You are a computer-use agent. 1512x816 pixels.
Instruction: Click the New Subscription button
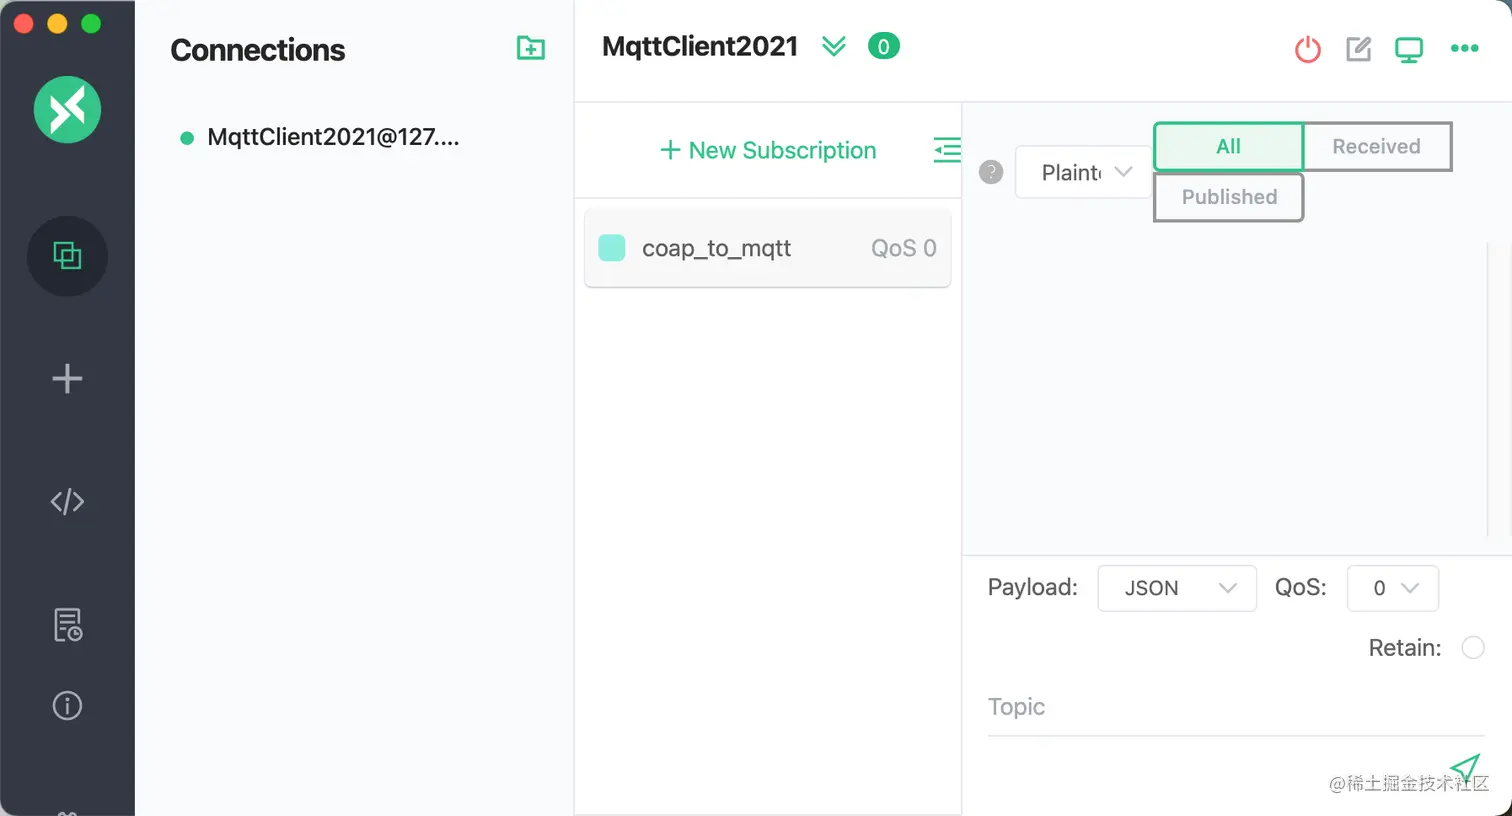click(768, 150)
